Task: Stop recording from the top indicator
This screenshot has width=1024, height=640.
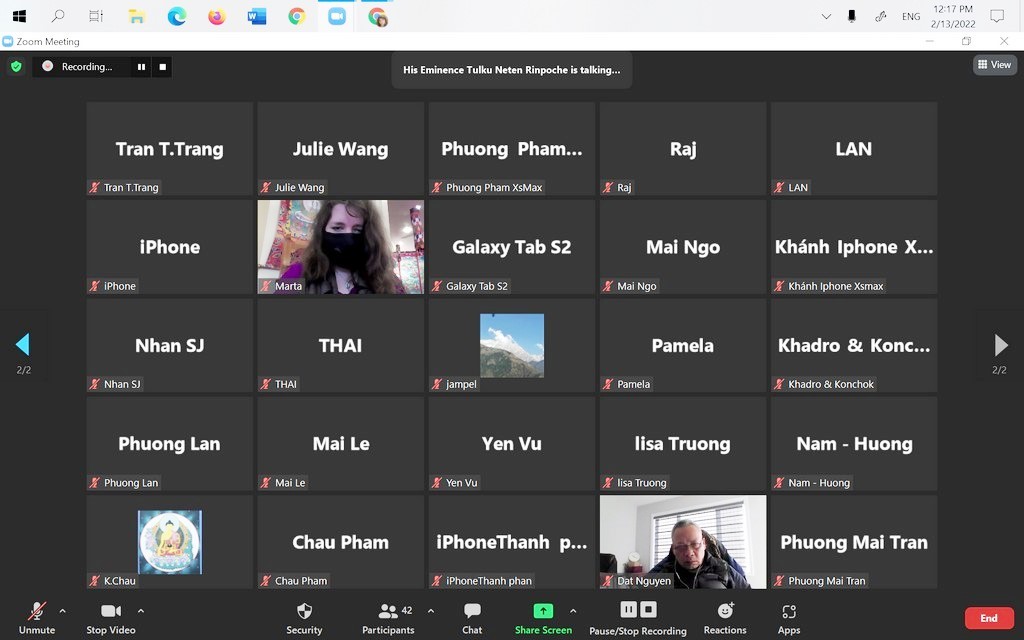Action: coord(163,67)
